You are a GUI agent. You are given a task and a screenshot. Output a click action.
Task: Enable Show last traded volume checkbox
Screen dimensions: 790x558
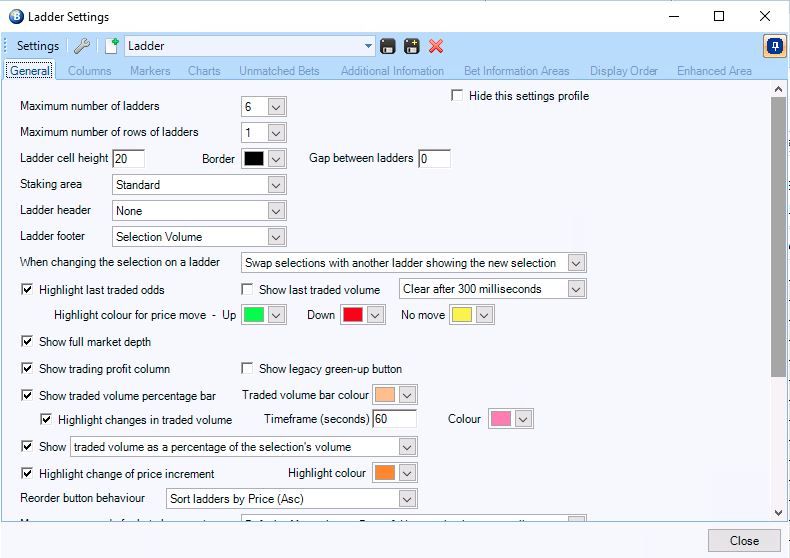pos(247,289)
